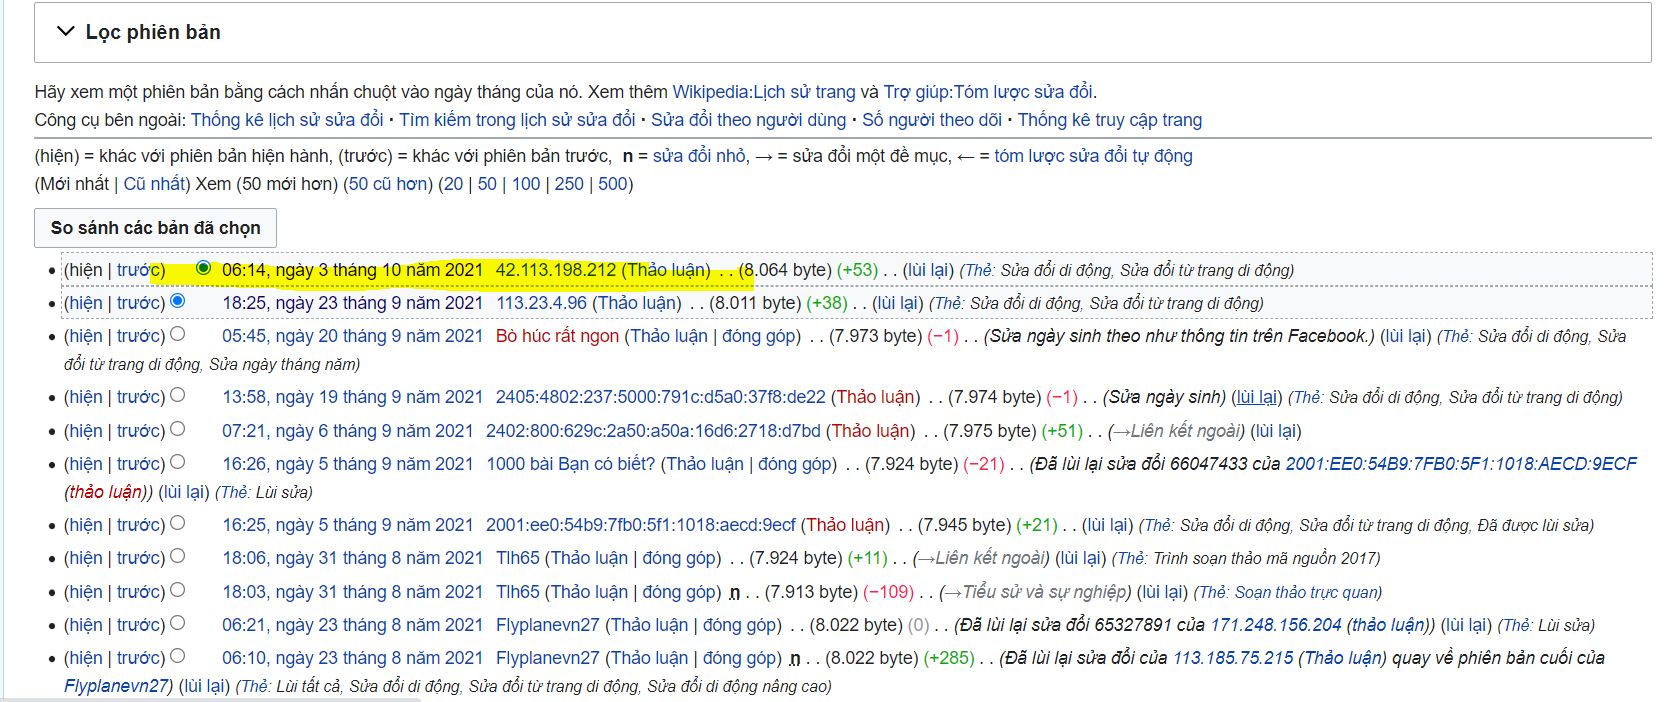
Task: Open Wikipedia:Lịch sử trang link
Action: [x=763, y=92]
